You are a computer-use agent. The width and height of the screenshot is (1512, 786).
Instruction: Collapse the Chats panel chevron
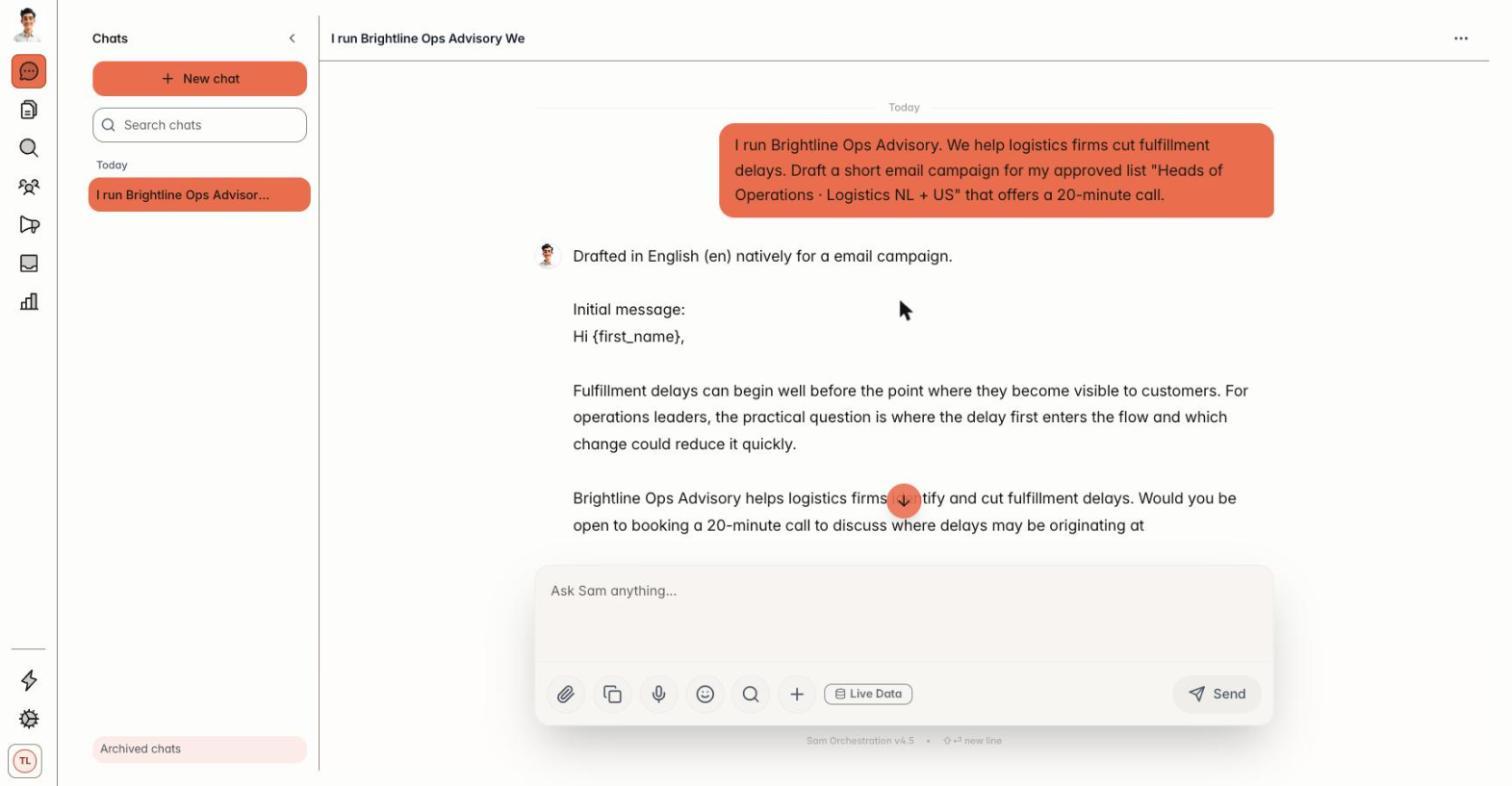(x=292, y=38)
